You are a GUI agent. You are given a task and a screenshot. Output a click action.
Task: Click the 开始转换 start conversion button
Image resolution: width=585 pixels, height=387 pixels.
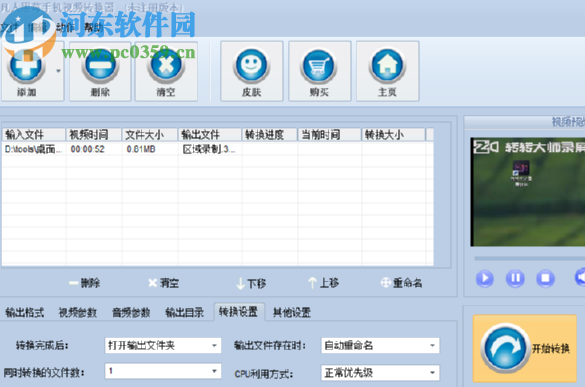point(525,349)
